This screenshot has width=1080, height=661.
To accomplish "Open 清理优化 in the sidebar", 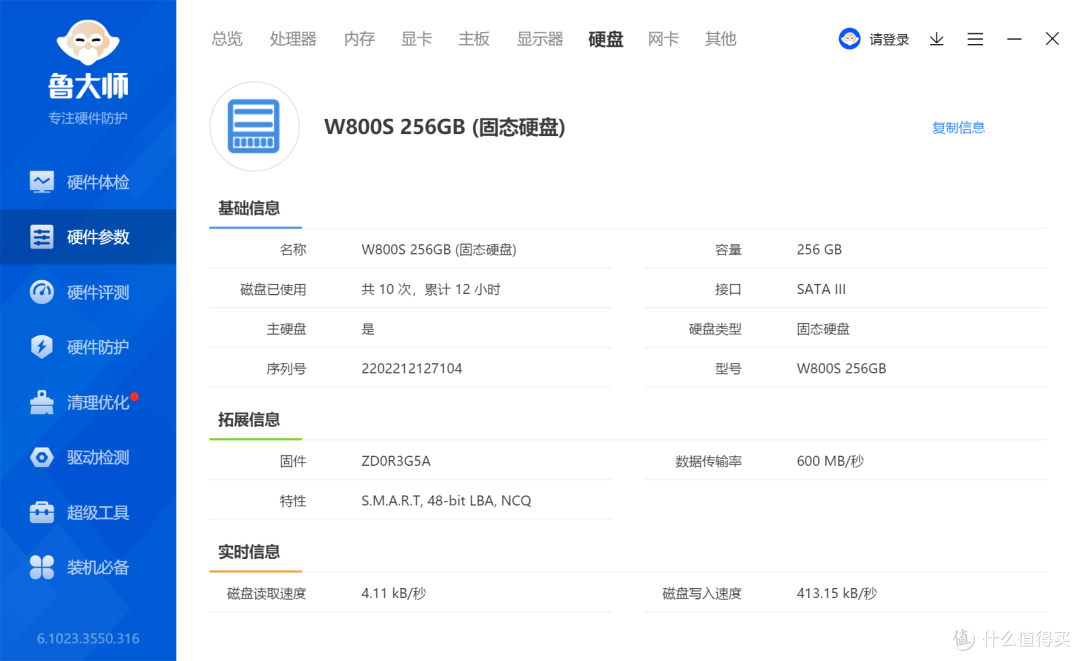I will [x=88, y=402].
